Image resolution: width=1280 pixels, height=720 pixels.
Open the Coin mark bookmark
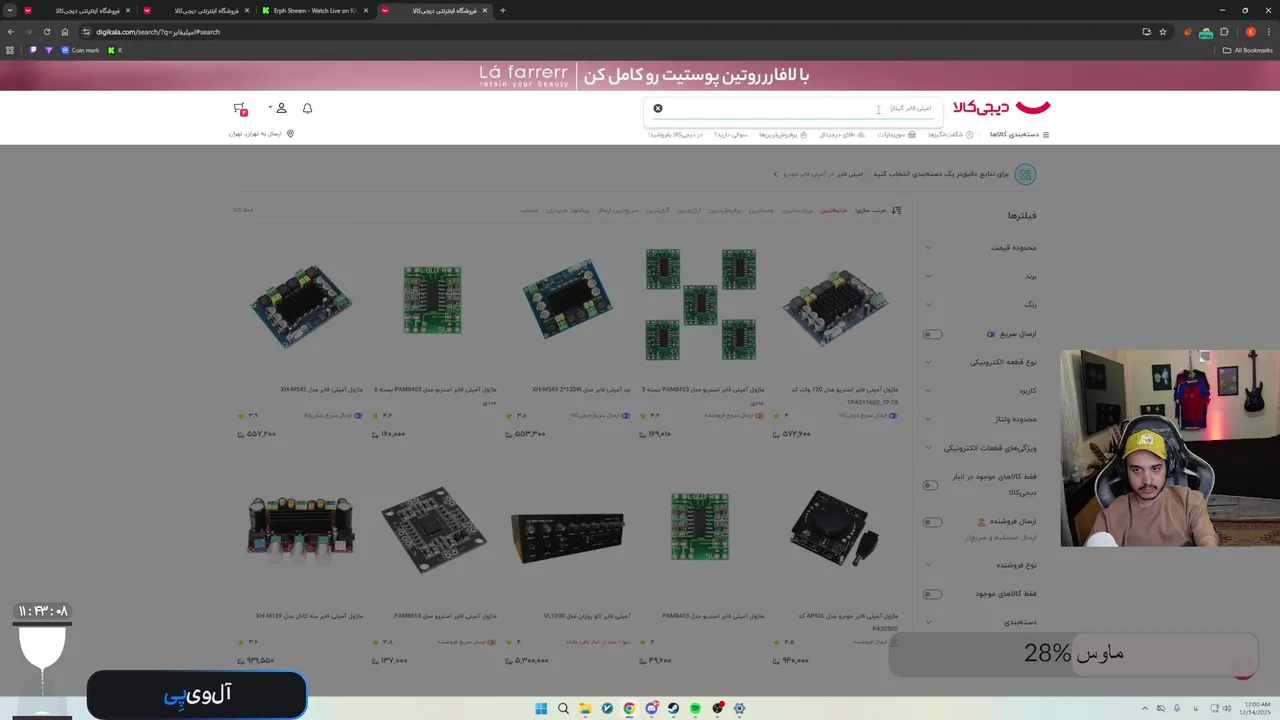coord(80,50)
